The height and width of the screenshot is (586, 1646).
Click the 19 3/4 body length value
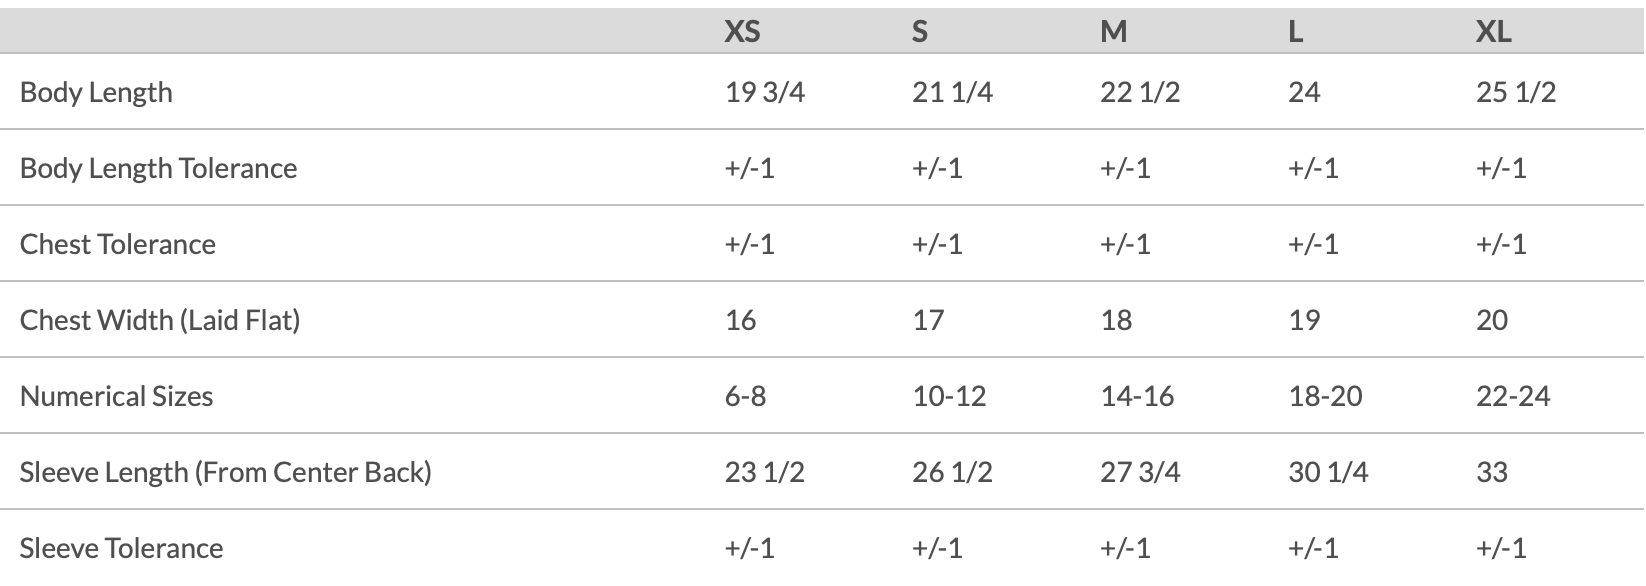click(765, 92)
